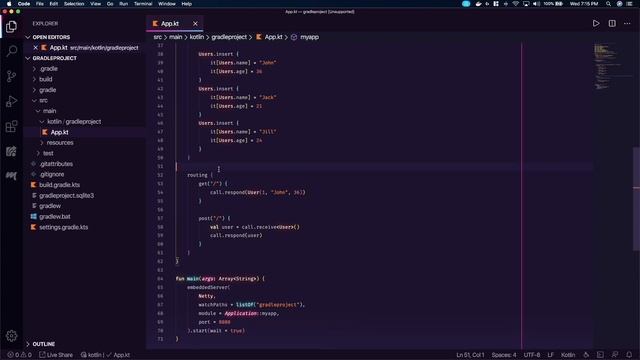The height and width of the screenshot is (360, 640).
Task: Open the feedback icon in the status bar
Action: pyautogui.click(x=615, y=355)
